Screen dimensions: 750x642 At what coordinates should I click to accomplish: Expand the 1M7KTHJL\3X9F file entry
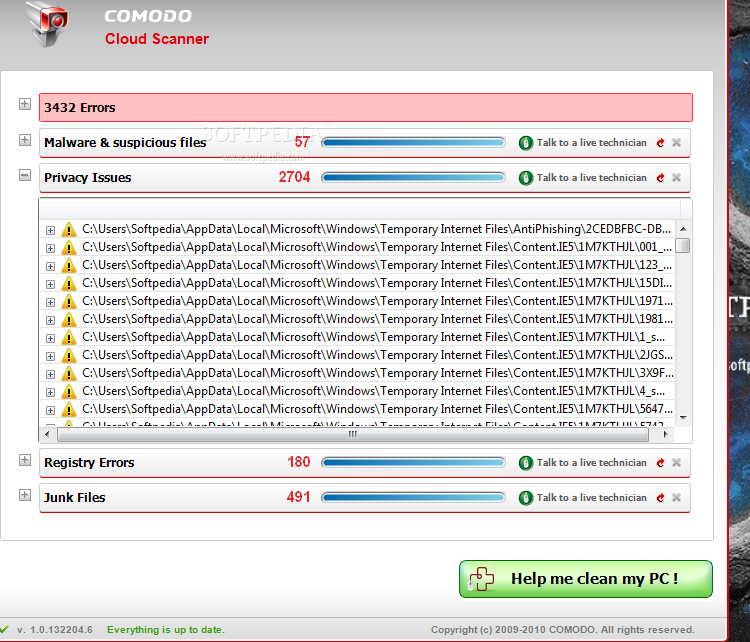(x=50, y=374)
